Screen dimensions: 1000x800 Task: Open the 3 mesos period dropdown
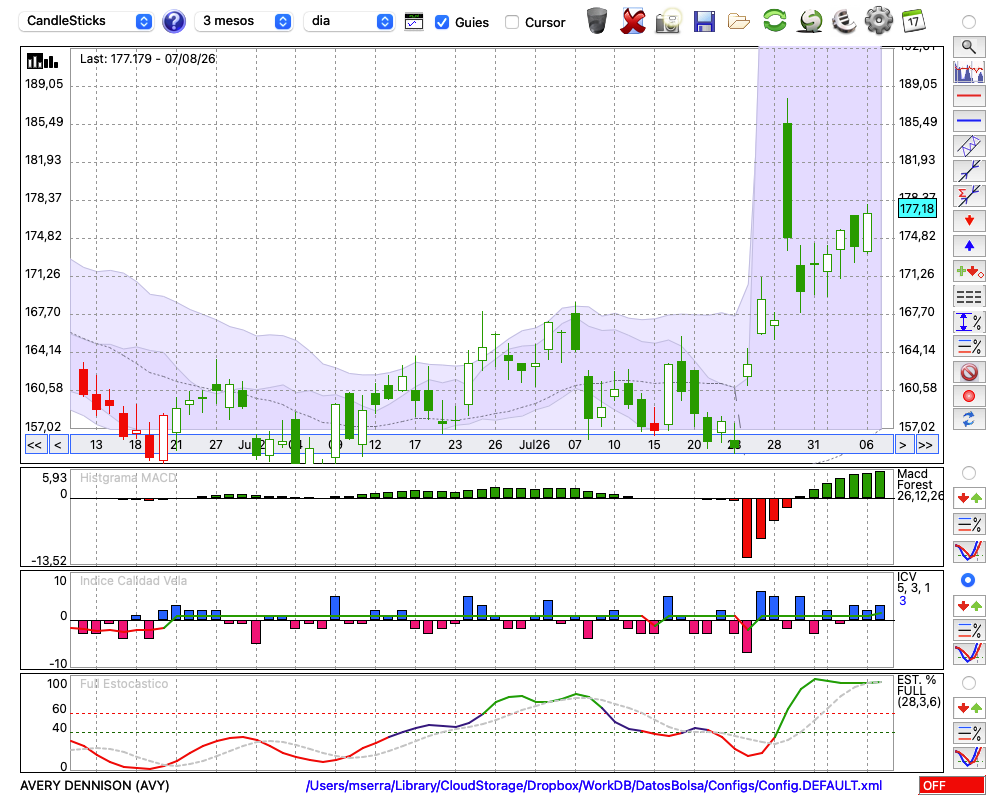click(x=244, y=21)
